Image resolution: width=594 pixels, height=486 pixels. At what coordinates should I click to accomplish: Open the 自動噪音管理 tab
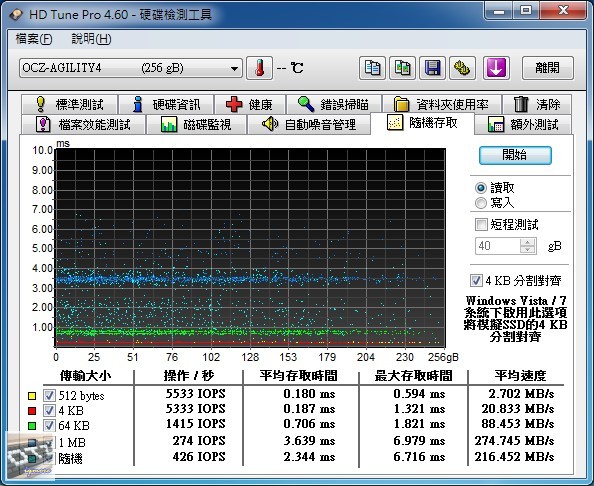(x=309, y=124)
